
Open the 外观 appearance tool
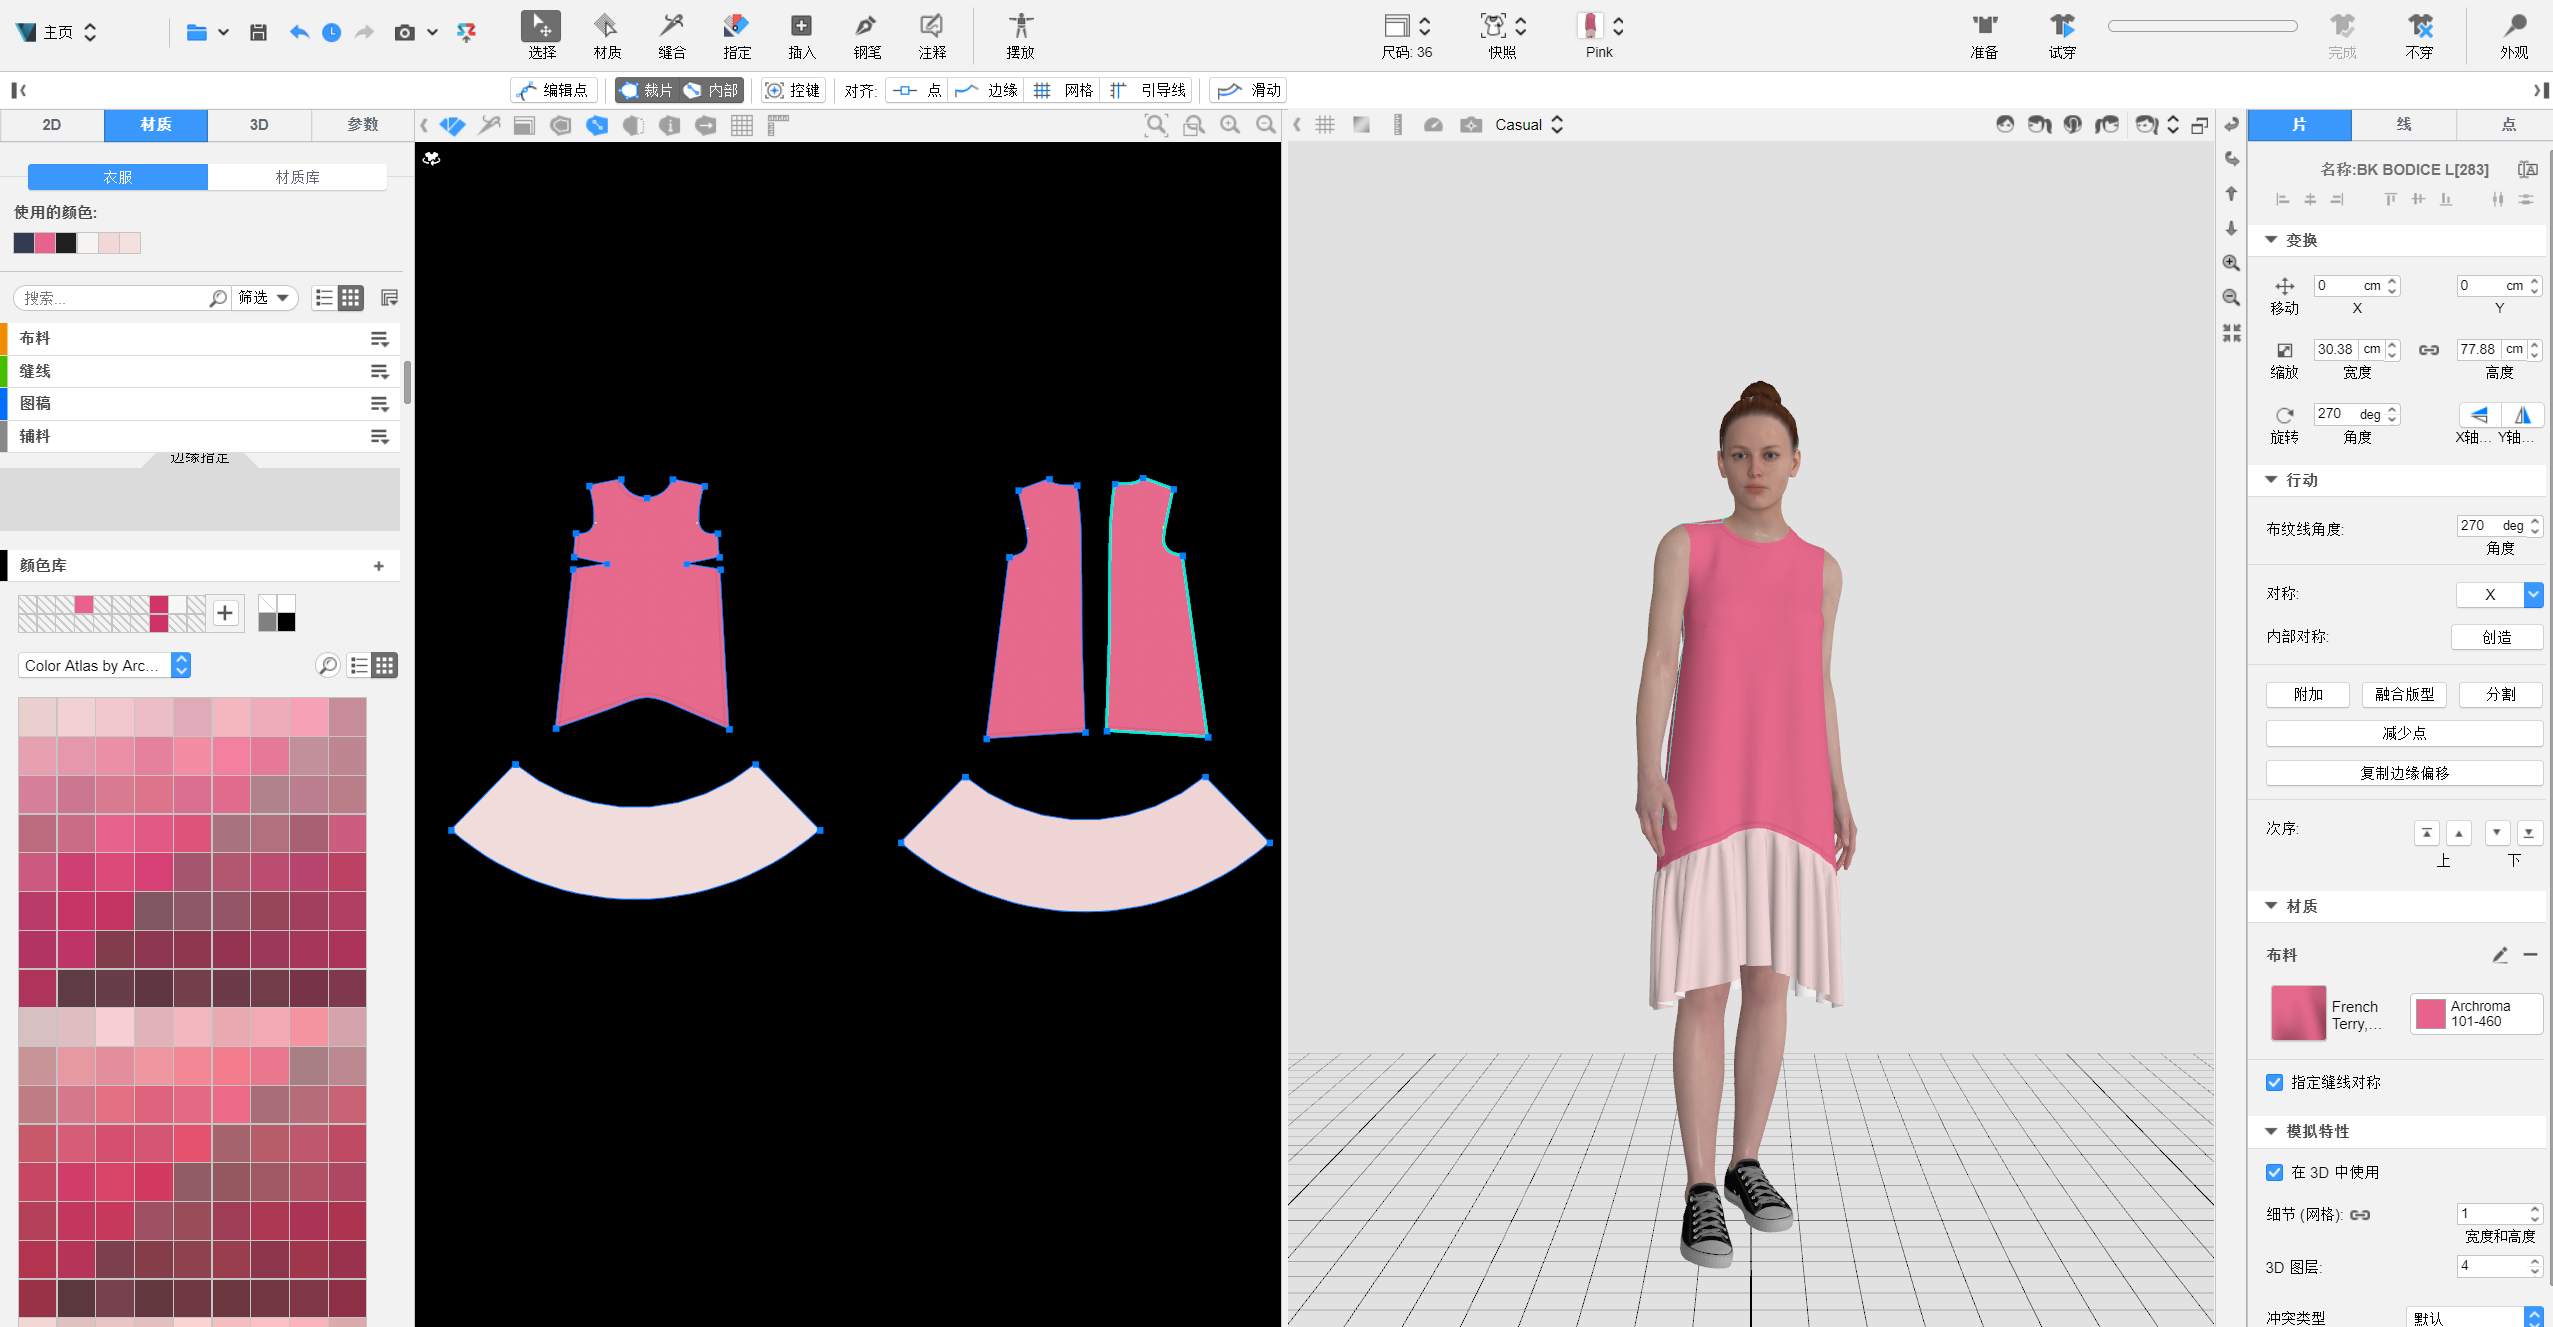(x=2514, y=35)
